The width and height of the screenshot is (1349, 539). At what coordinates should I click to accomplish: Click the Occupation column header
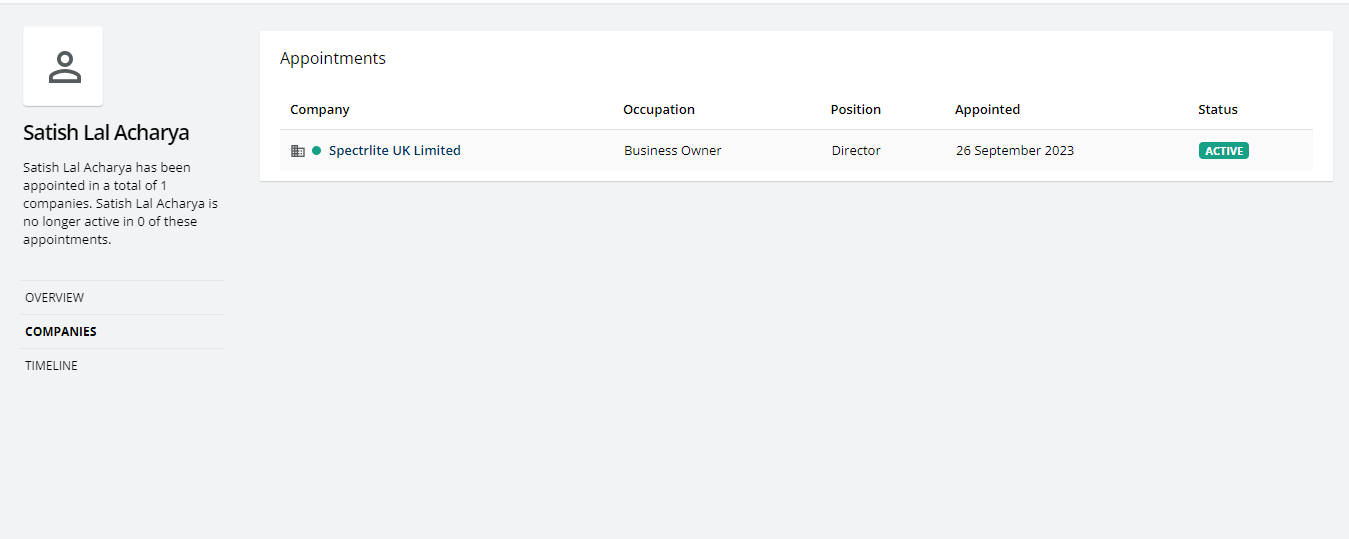(658, 110)
